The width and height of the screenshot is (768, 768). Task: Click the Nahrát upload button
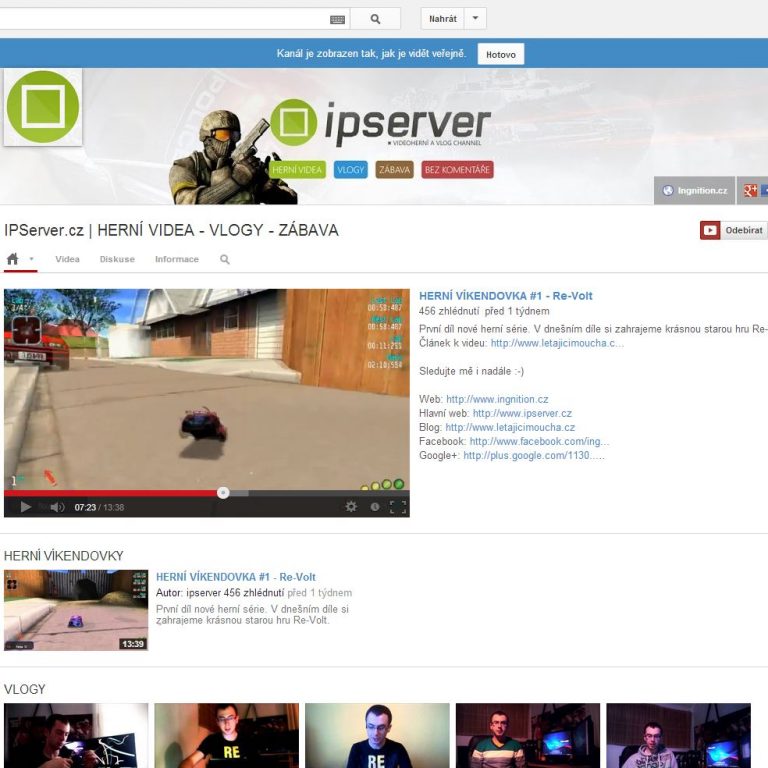click(x=442, y=19)
